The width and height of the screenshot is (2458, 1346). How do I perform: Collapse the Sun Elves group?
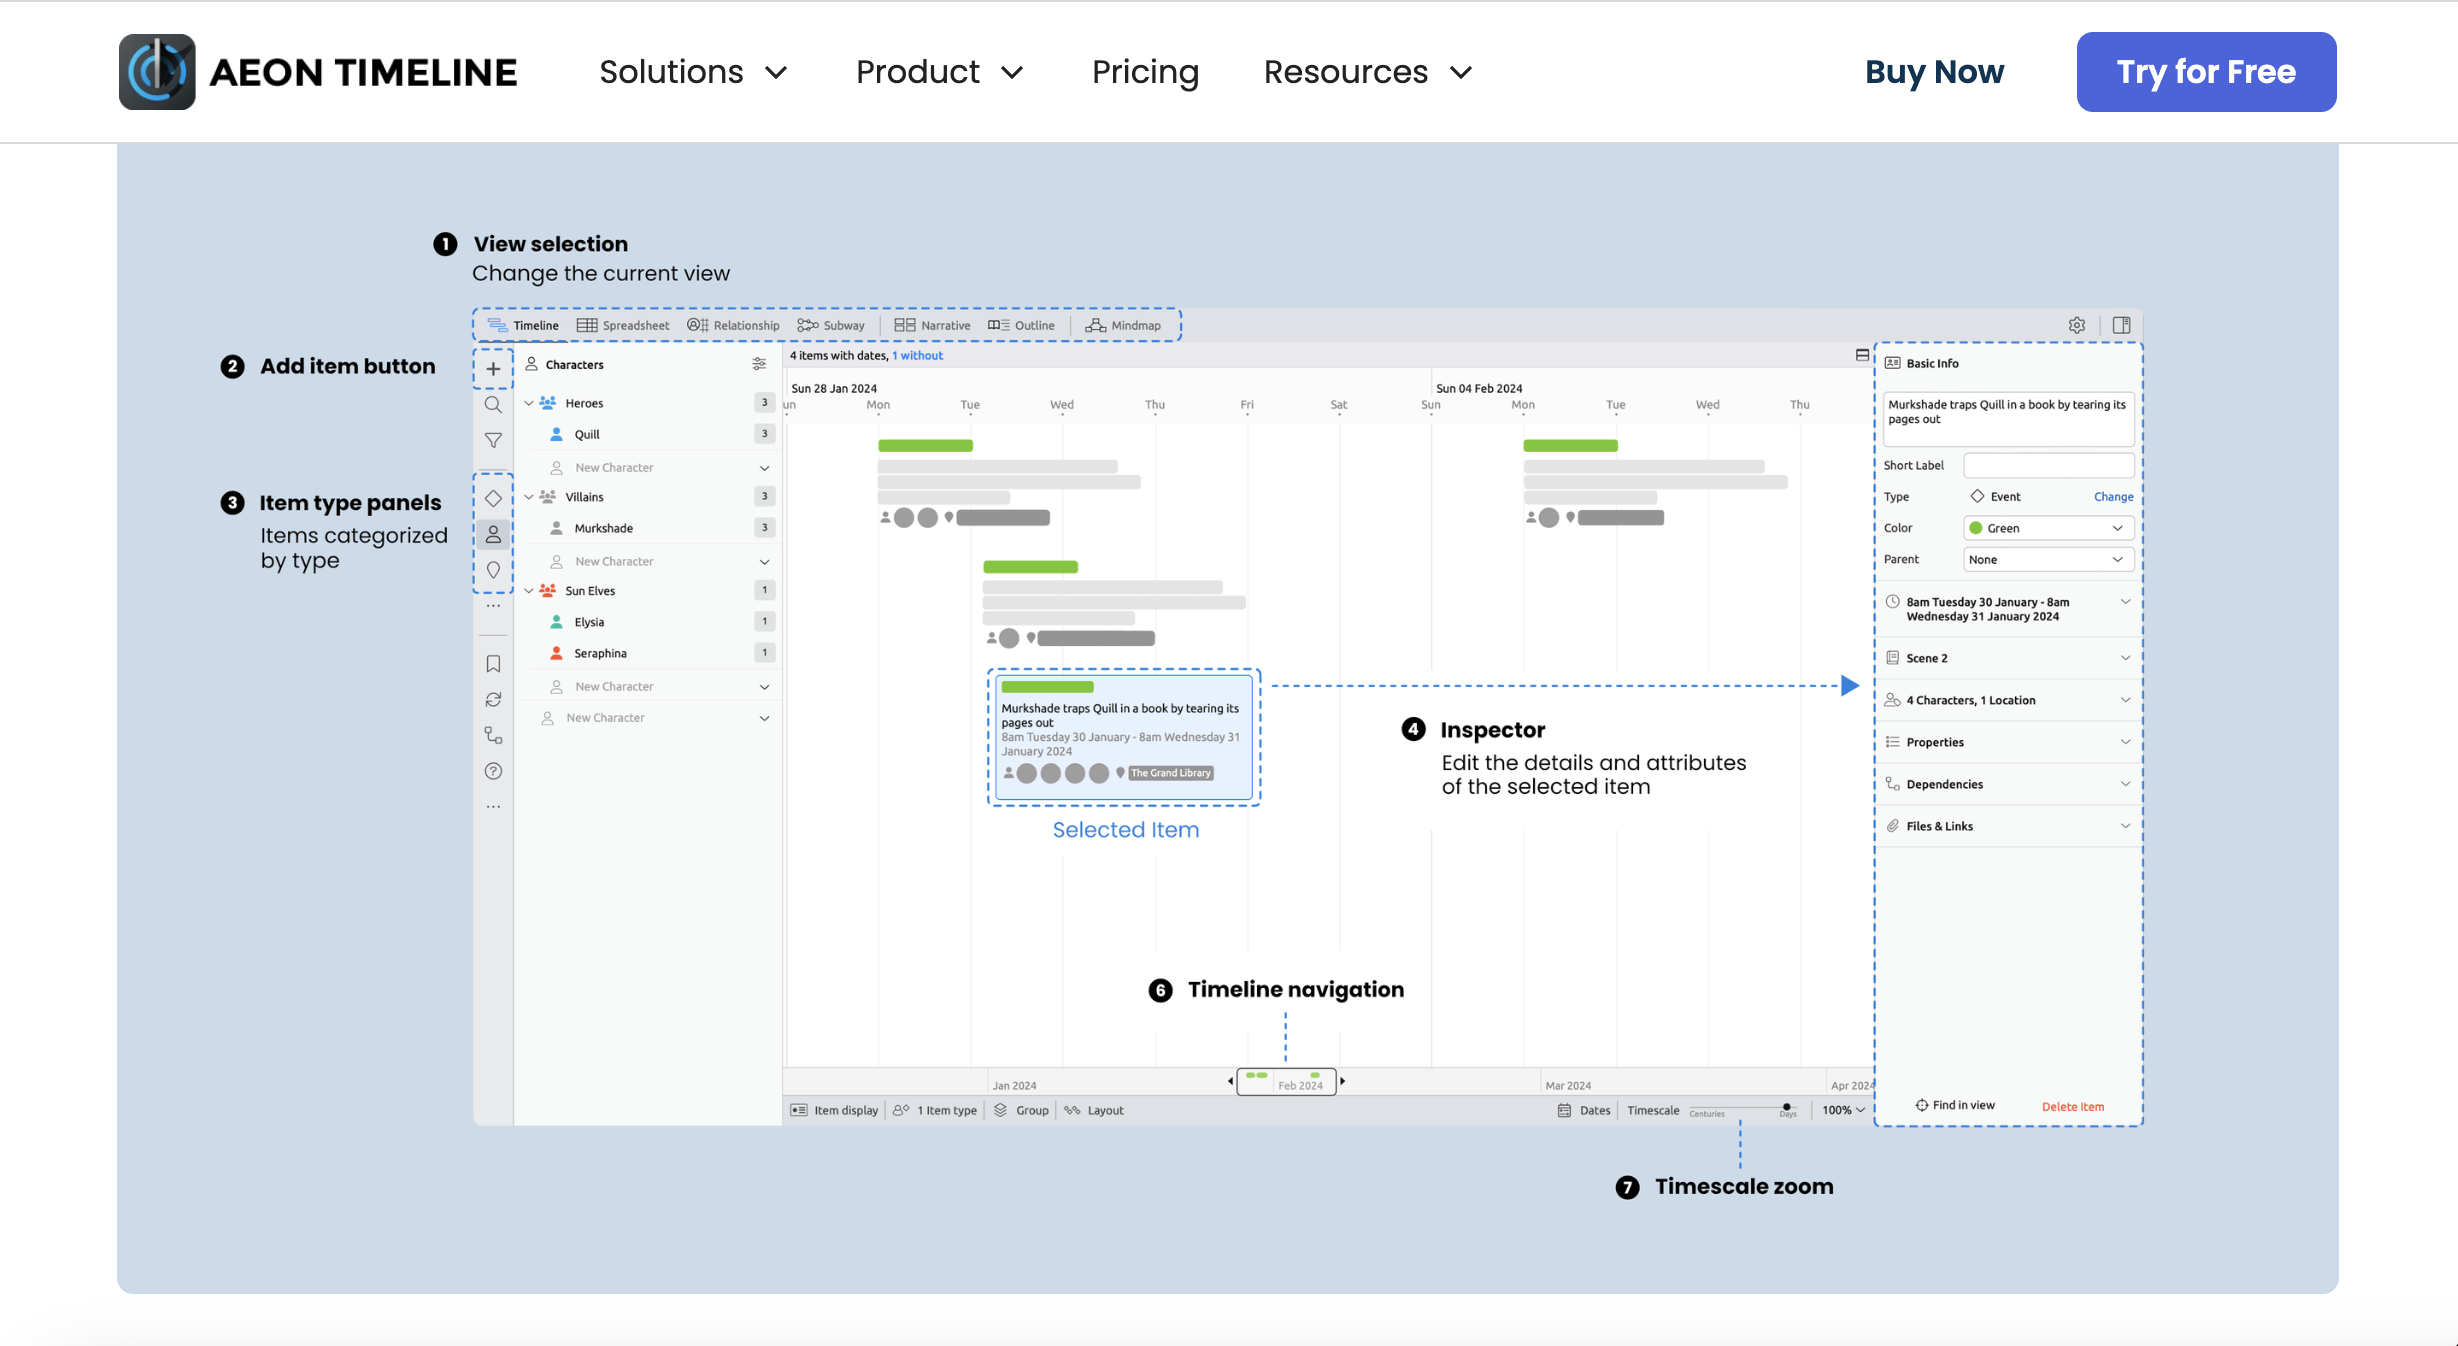529,591
